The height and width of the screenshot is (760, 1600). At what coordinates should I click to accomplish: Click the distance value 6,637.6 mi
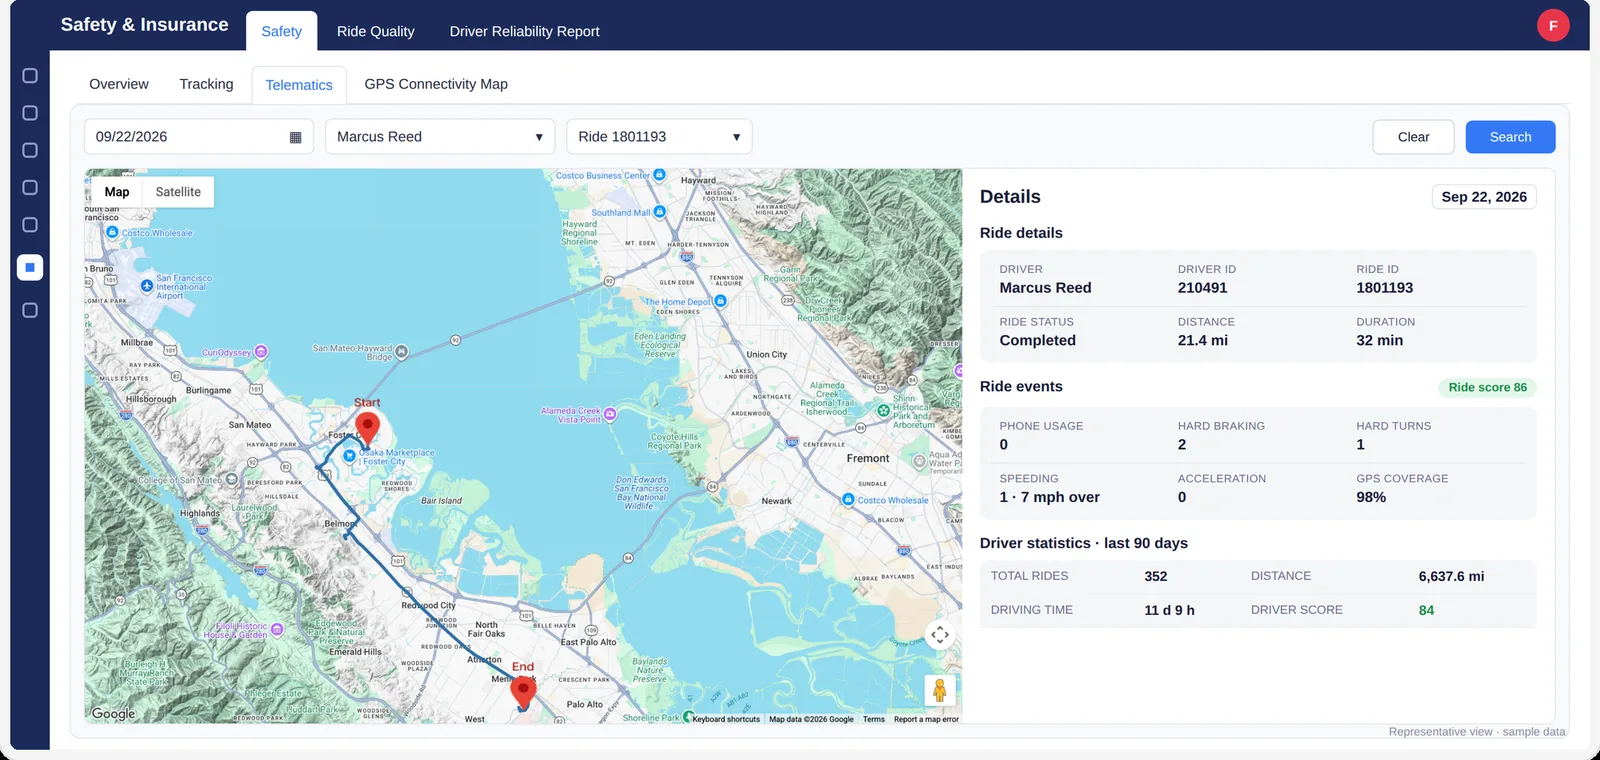[x=1451, y=576]
